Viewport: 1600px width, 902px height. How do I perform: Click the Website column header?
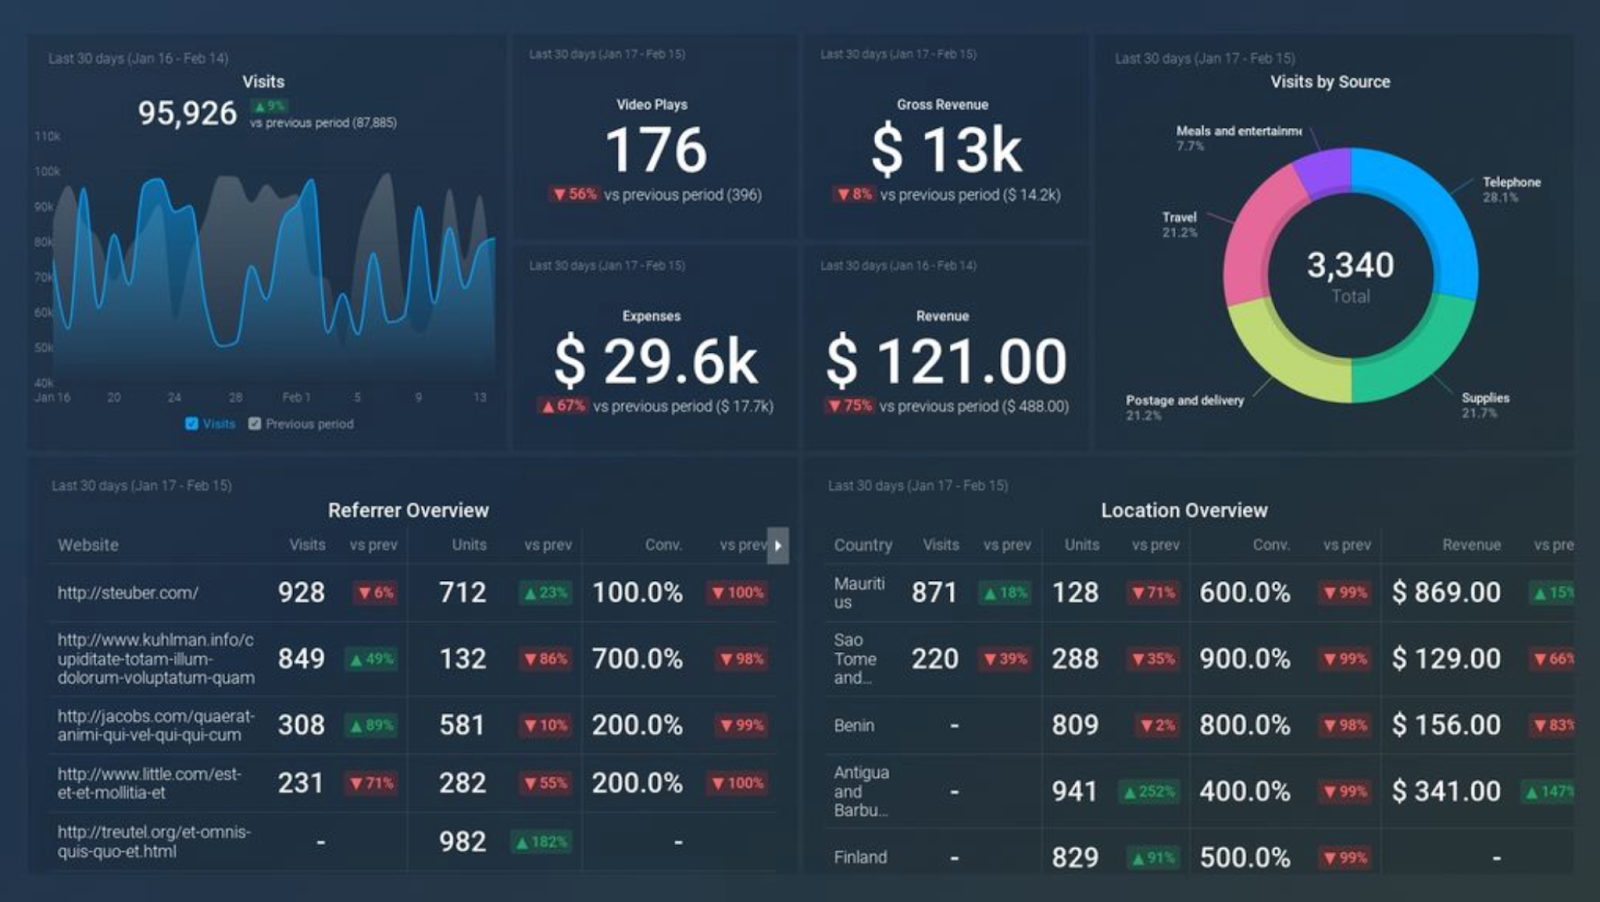click(88, 545)
